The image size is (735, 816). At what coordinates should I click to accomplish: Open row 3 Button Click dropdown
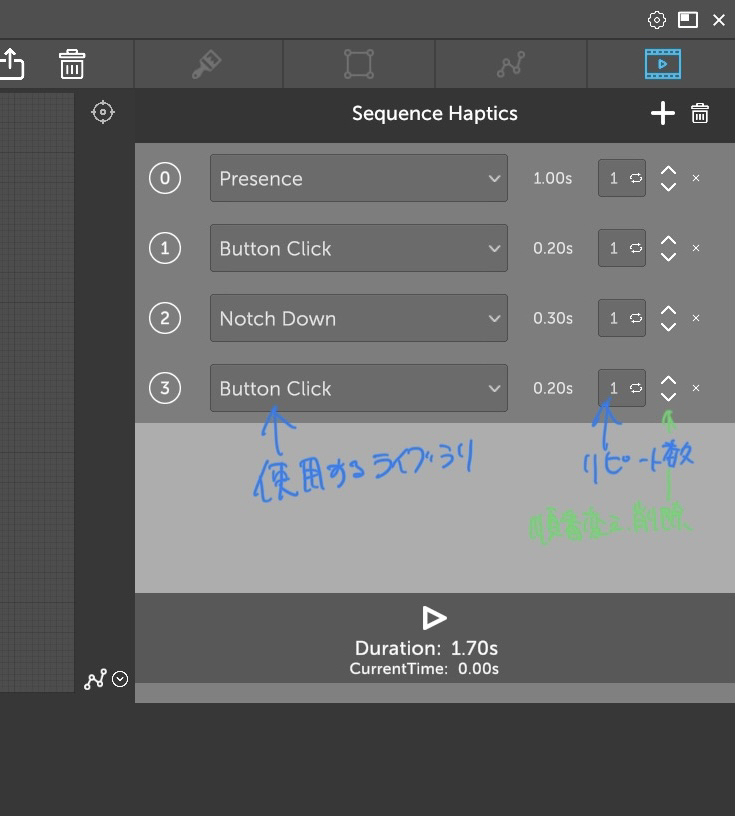358,389
